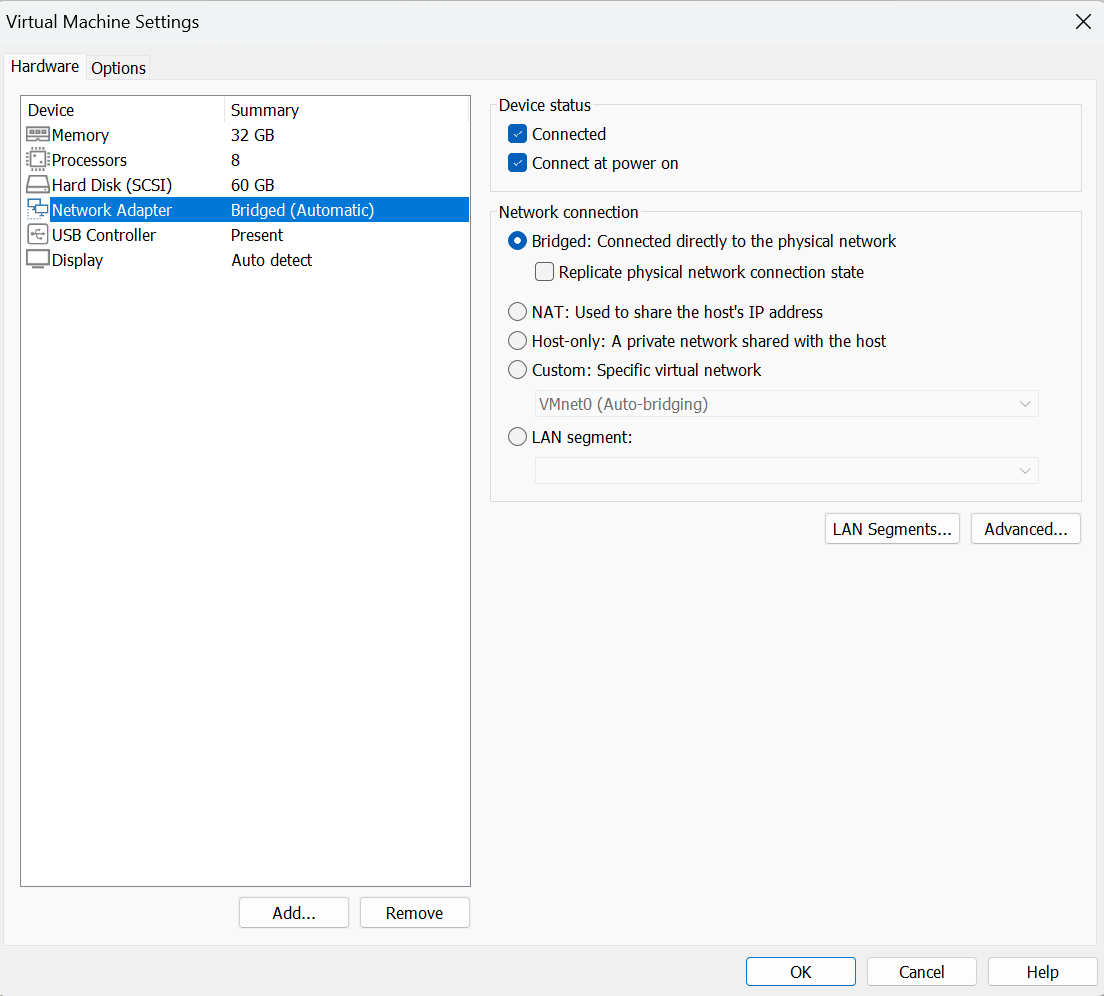Open the VMnet0 (Auto-bridging) dropdown
The width and height of the screenshot is (1104, 996).
pos(786,404)
